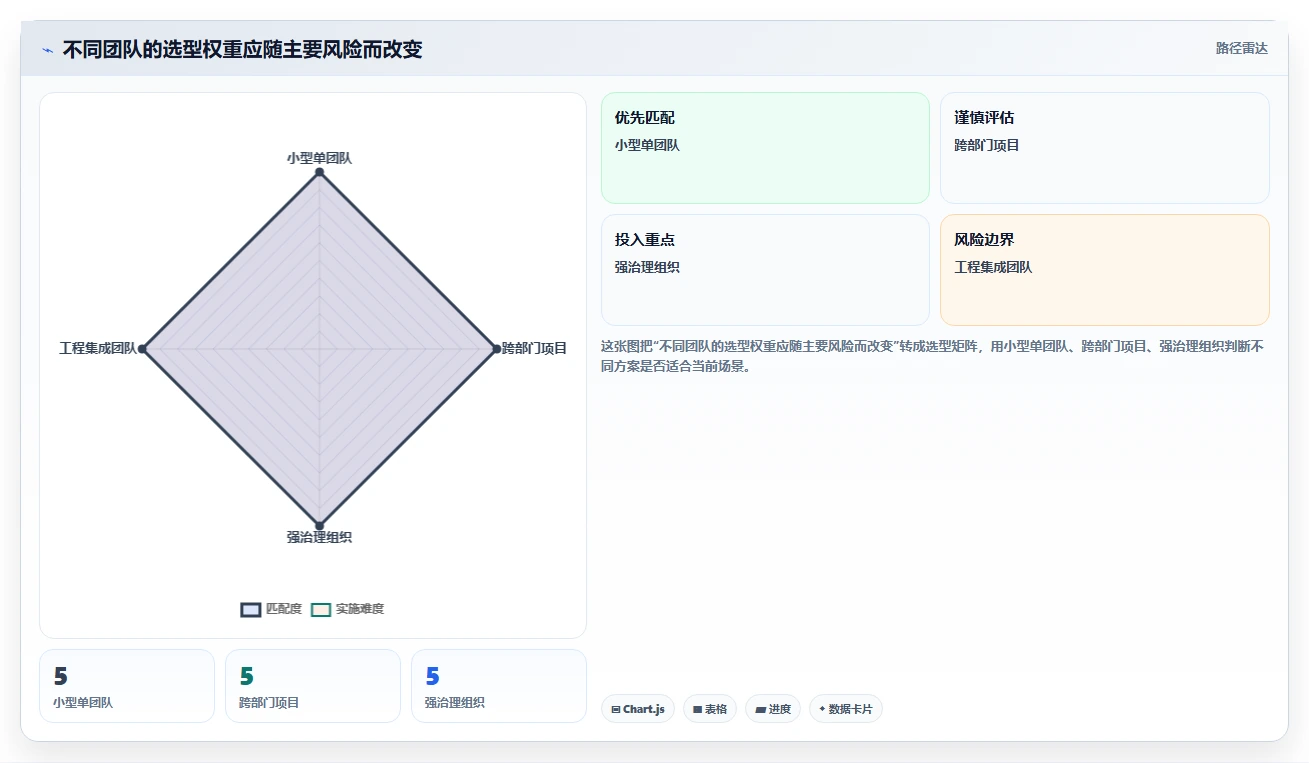Click the blue lightning icon beside the title
Viewport: 1309px width, 763px height.
coord(47,50)
